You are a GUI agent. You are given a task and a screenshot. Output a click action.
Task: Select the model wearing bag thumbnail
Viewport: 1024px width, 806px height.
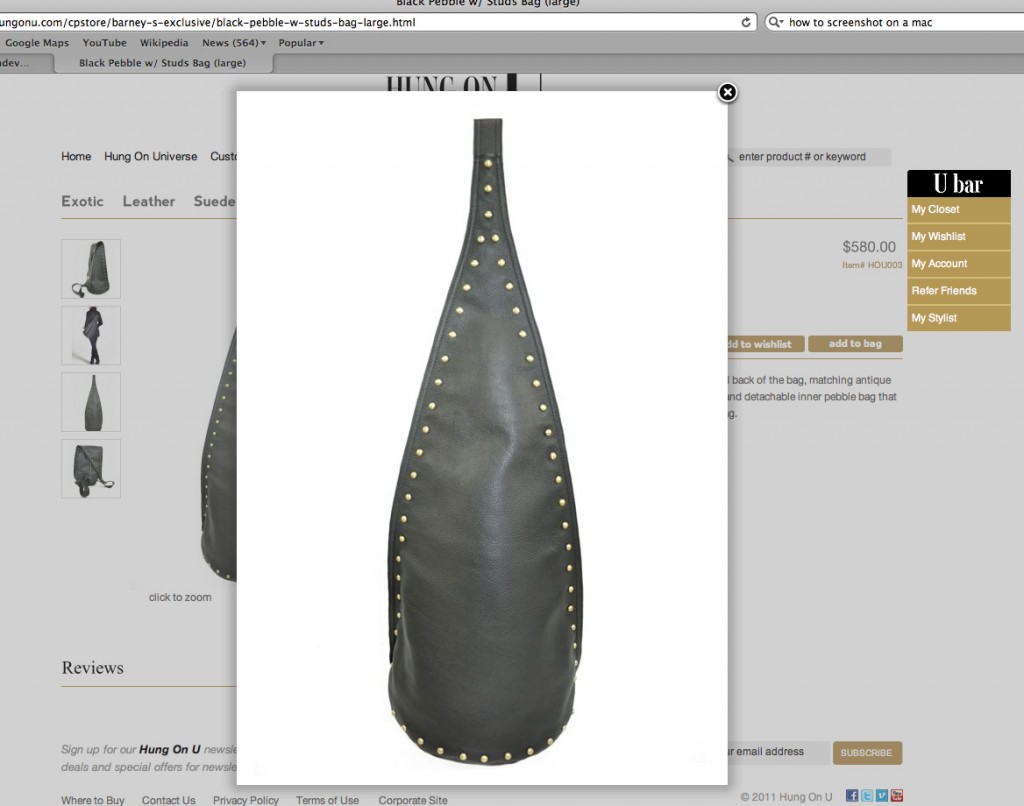click(91, 336)
